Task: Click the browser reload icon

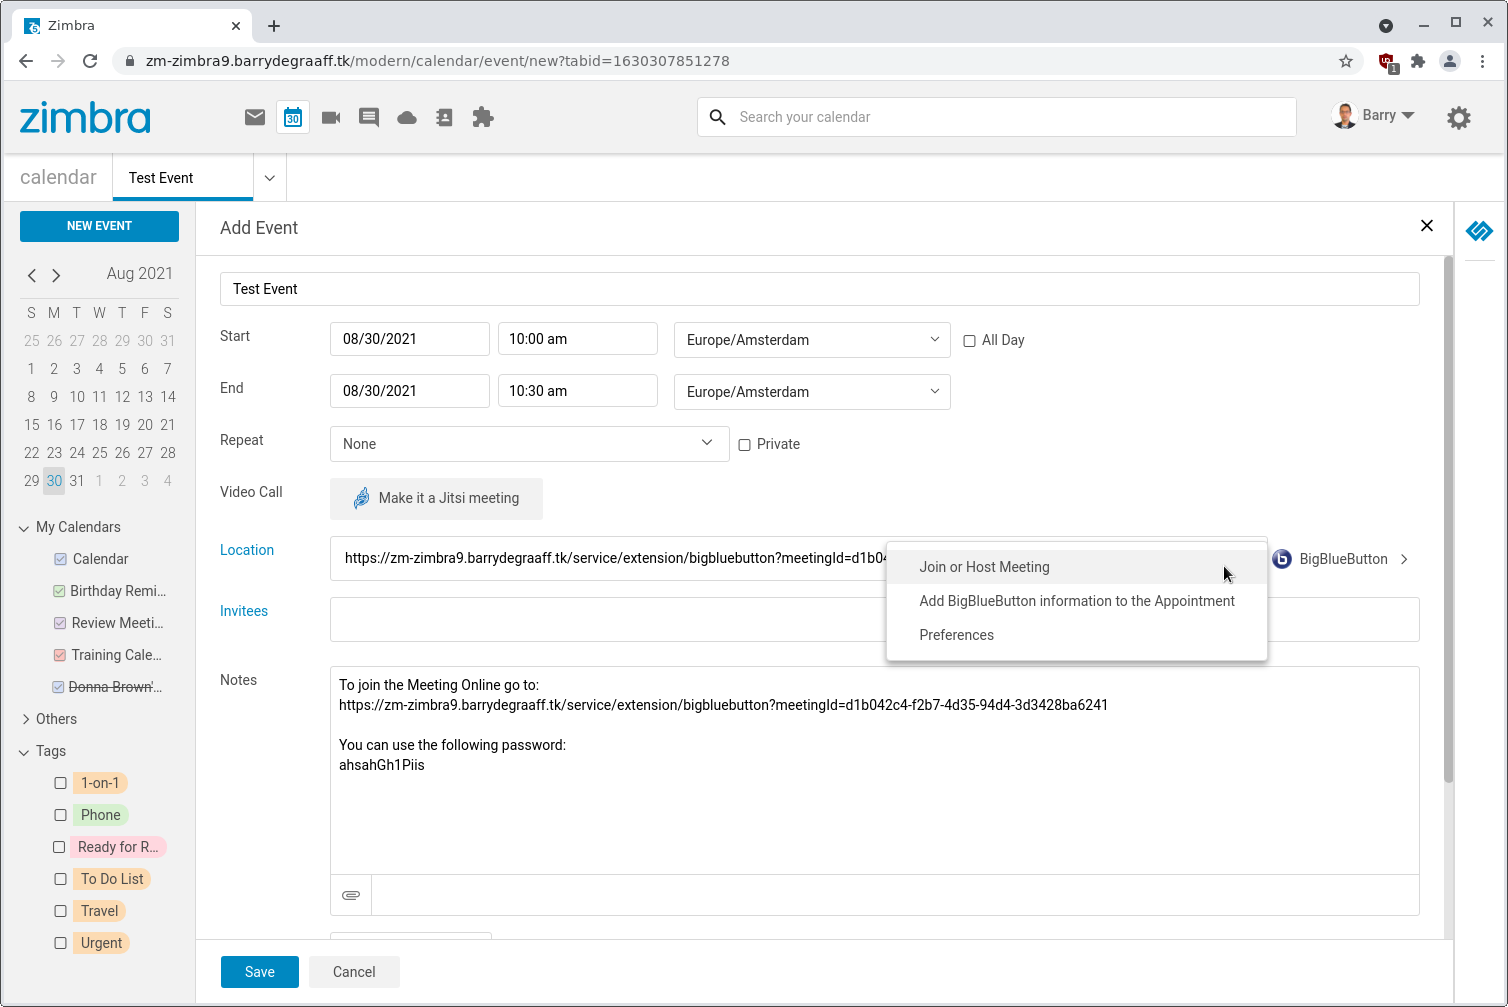Action: (x=90, y=61)
